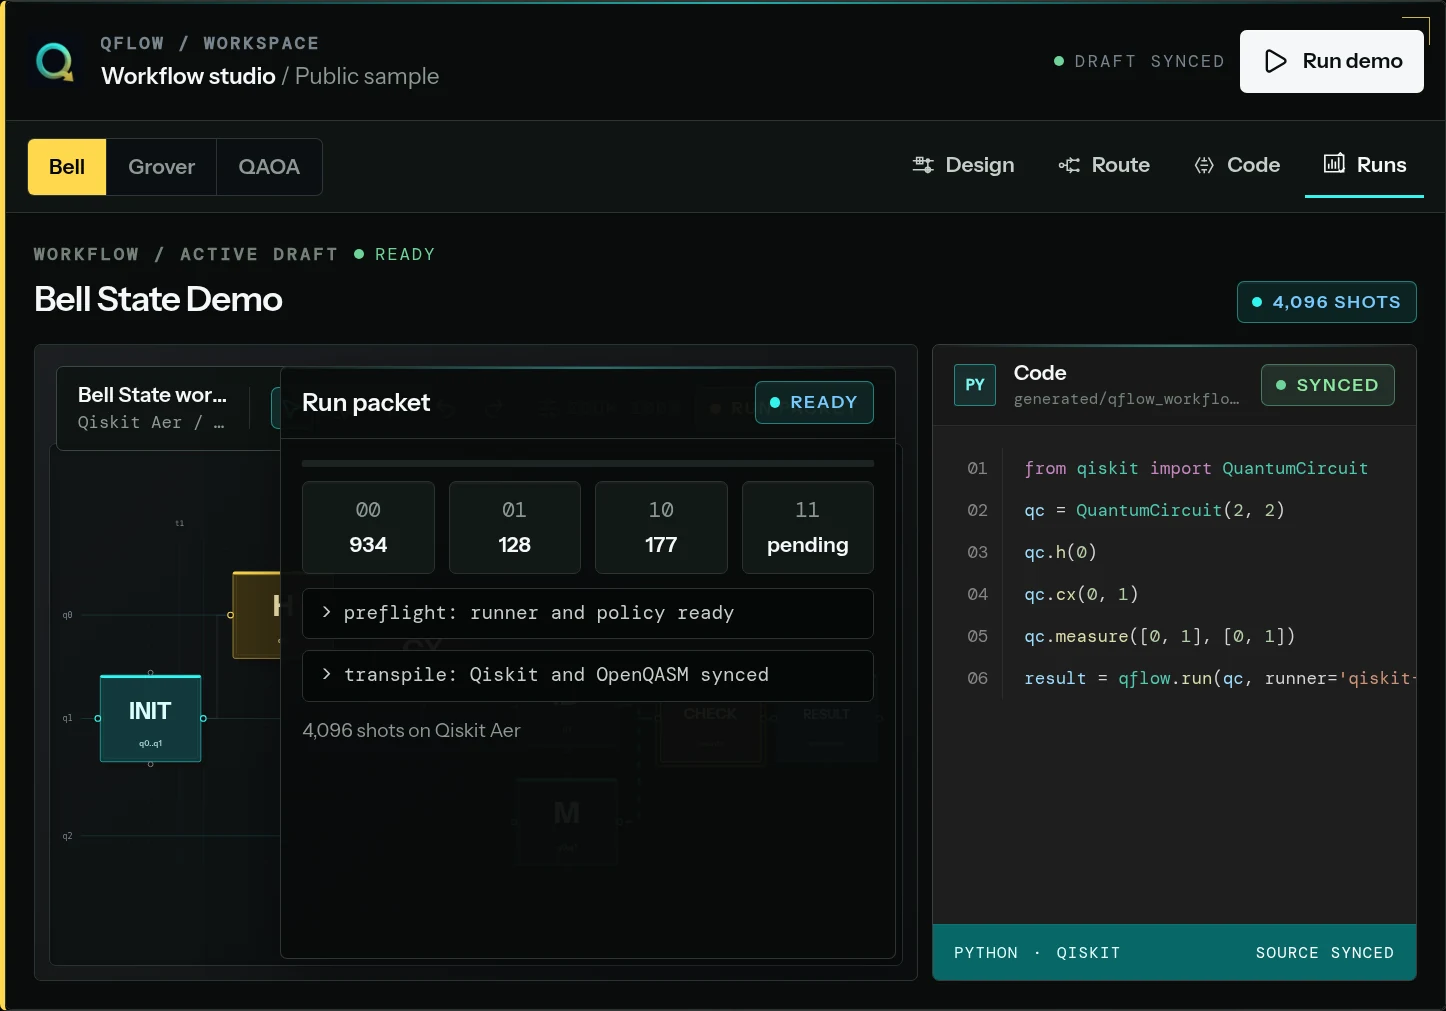Click the right port of INIT node
The height and width of the screenshot is (1011, 1446).
203,718
